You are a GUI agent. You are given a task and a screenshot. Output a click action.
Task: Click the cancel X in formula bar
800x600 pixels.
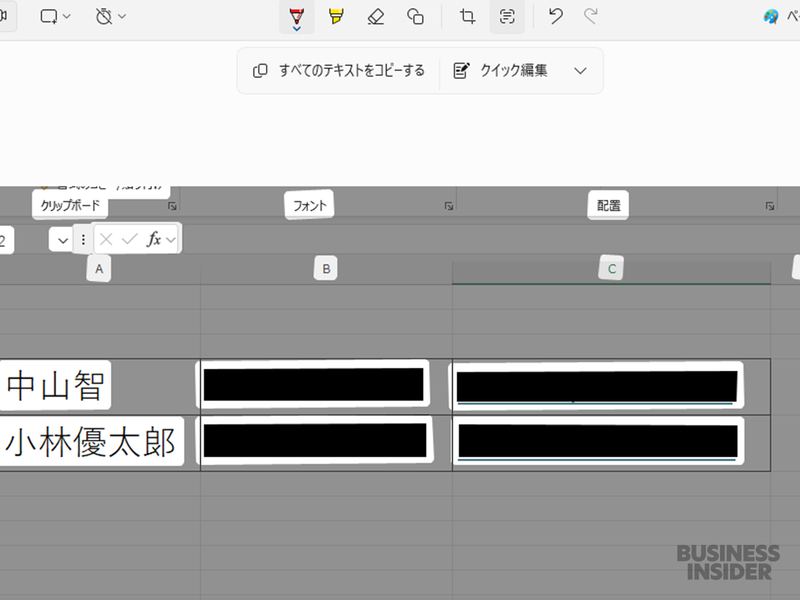tap(106, 239)
